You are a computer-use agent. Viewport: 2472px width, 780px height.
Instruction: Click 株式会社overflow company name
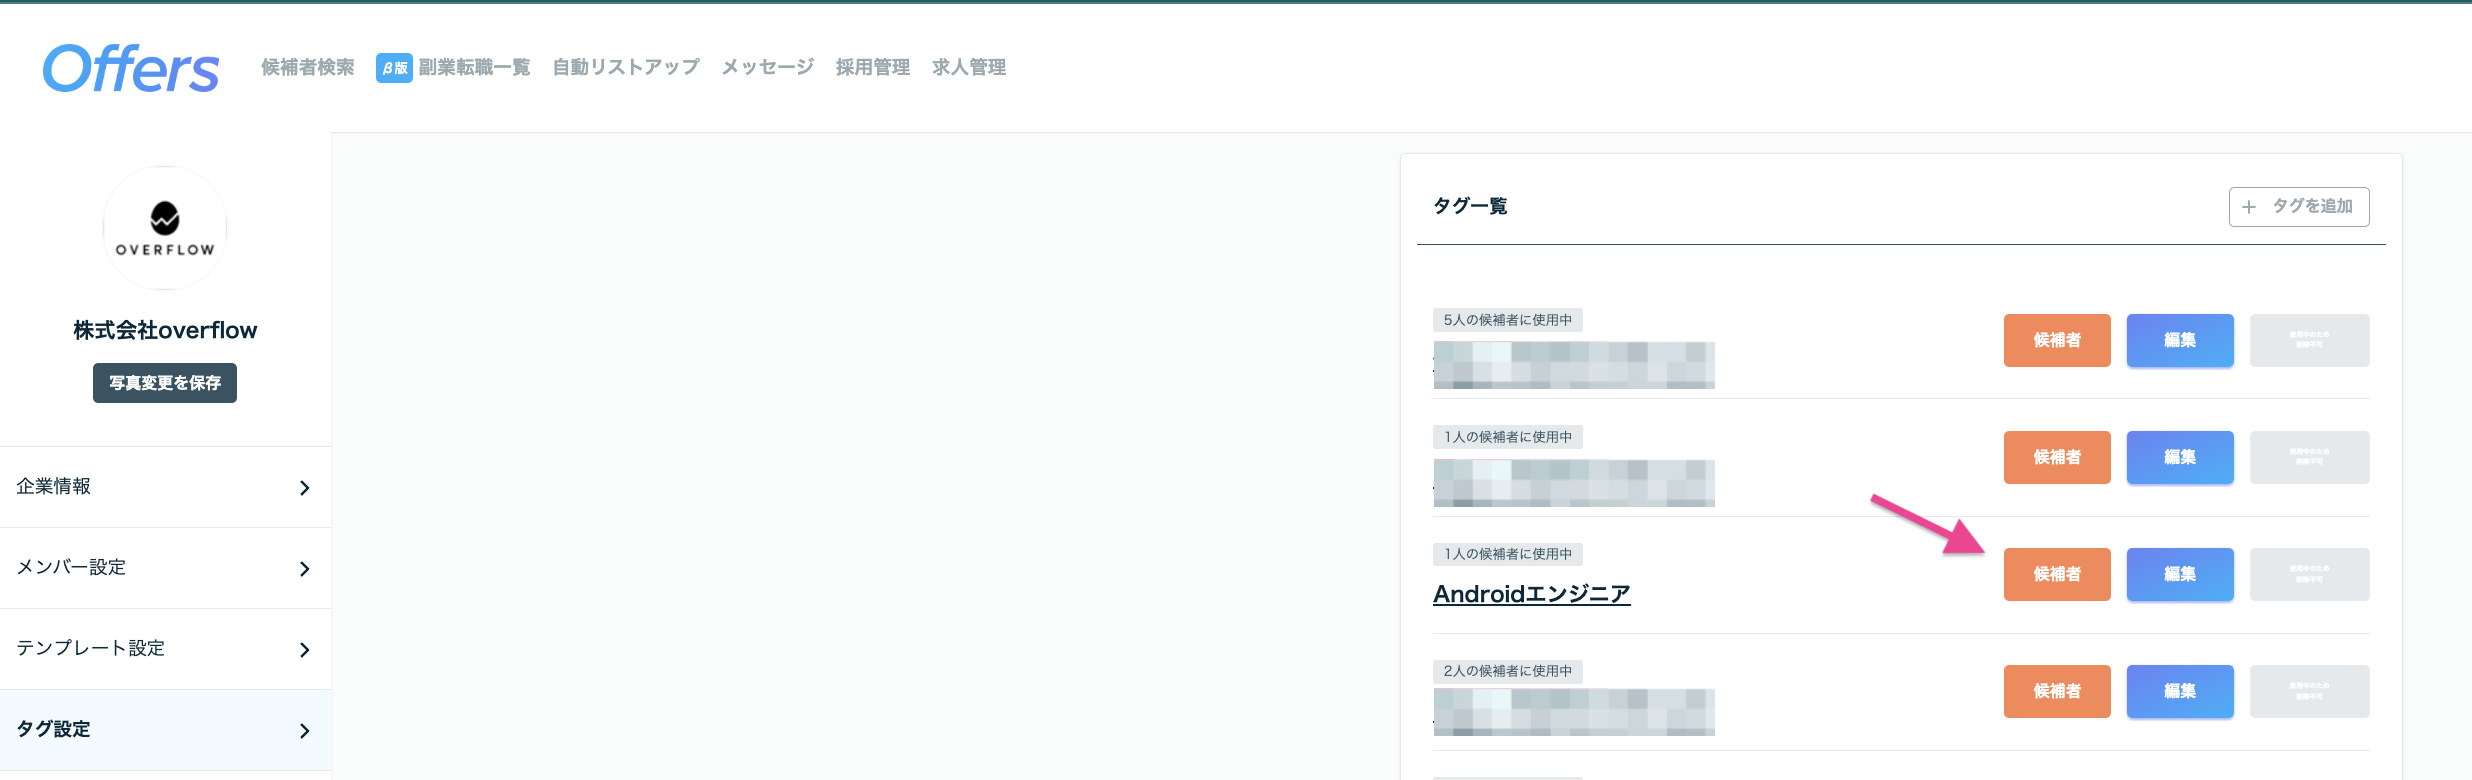(165, 330)
